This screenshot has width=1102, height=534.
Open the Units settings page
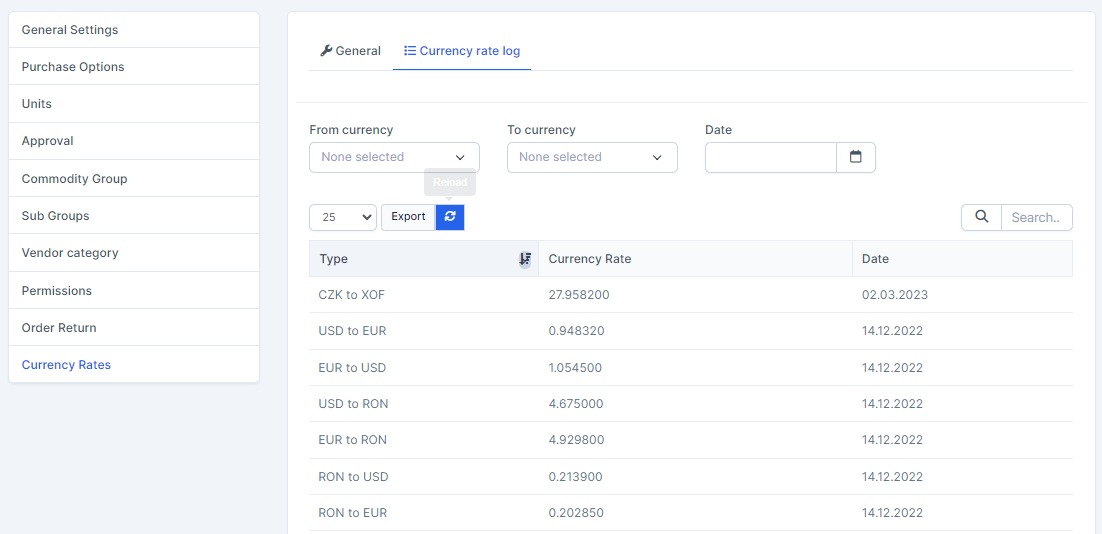(37, 104)
